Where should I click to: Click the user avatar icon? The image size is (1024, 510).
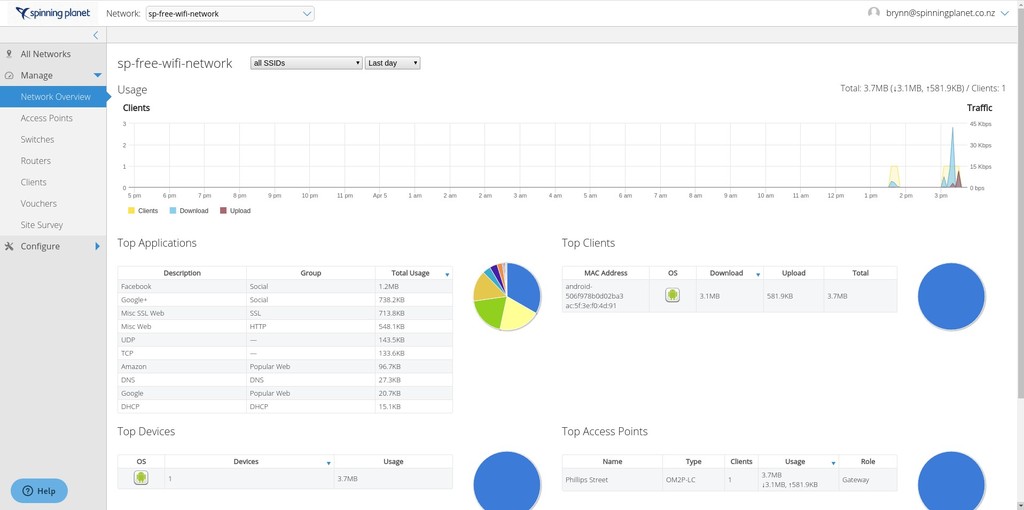click(x=874, y=13)
